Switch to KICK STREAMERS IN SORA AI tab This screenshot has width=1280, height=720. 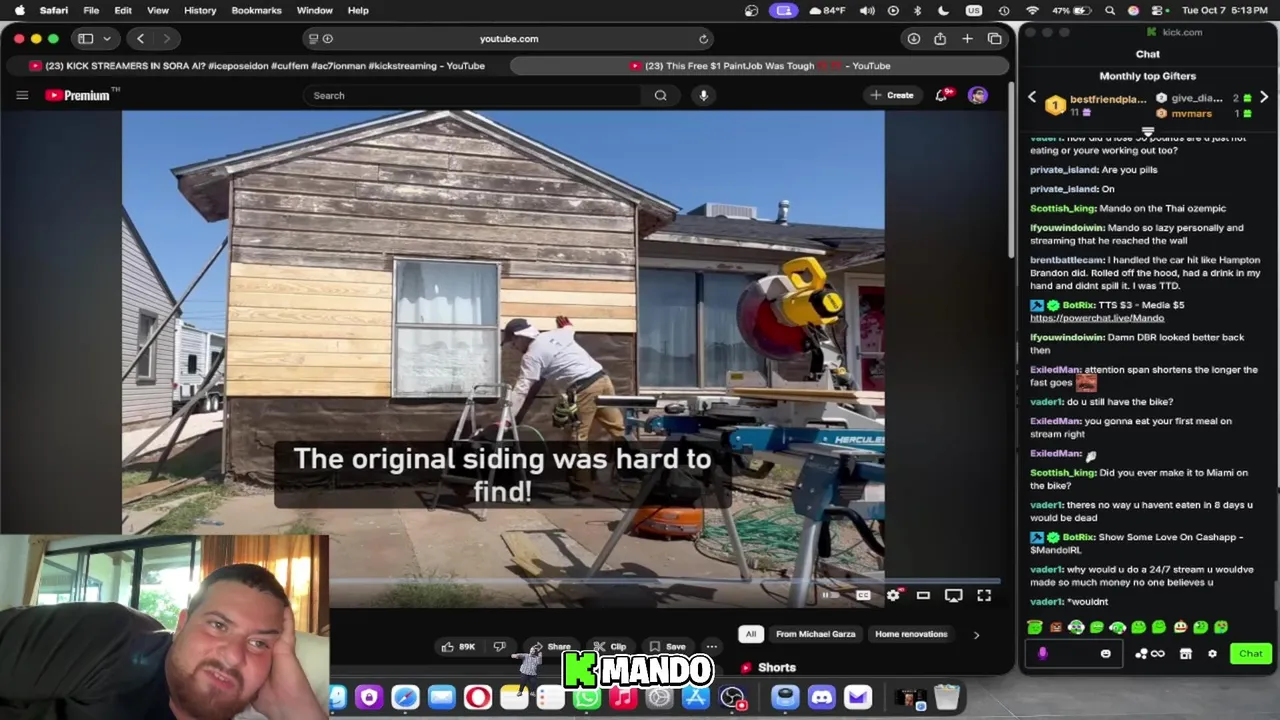pyautogui.click(x=257, y=66)
